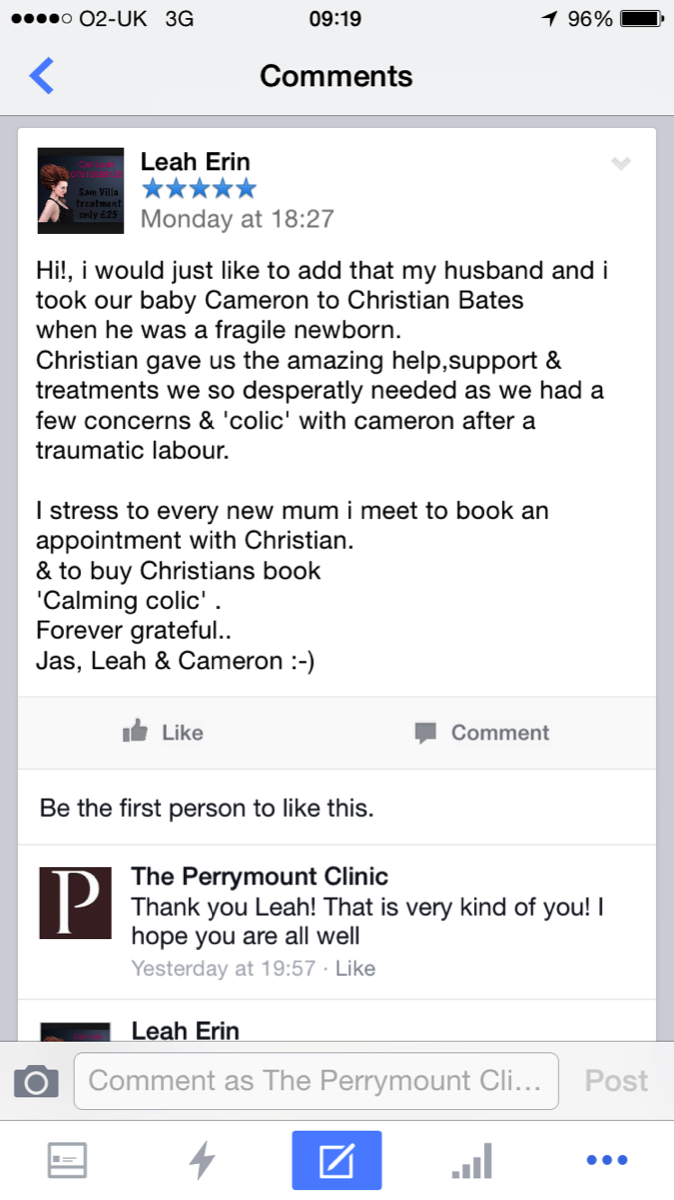This screenshot has height=1200, width=674.
Task: Tap Leah Erin's profile picture
Action: click(81, 191)
